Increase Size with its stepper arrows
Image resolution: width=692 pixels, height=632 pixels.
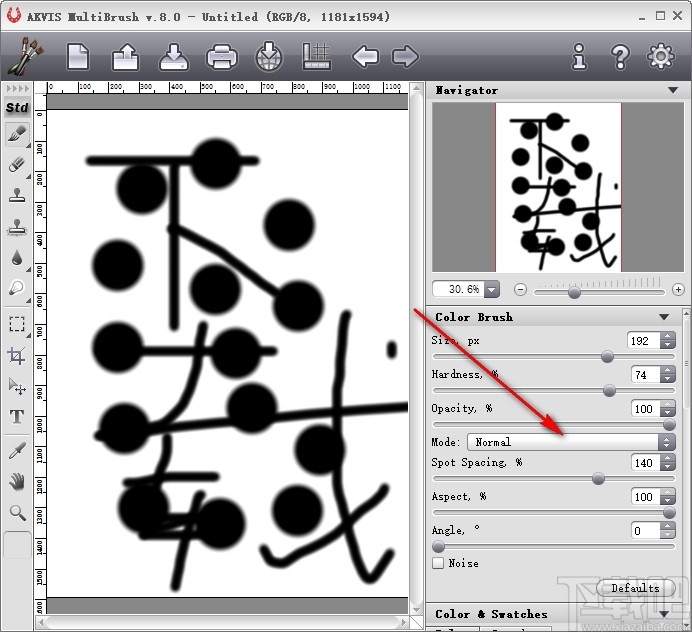[x=668, y=341]
